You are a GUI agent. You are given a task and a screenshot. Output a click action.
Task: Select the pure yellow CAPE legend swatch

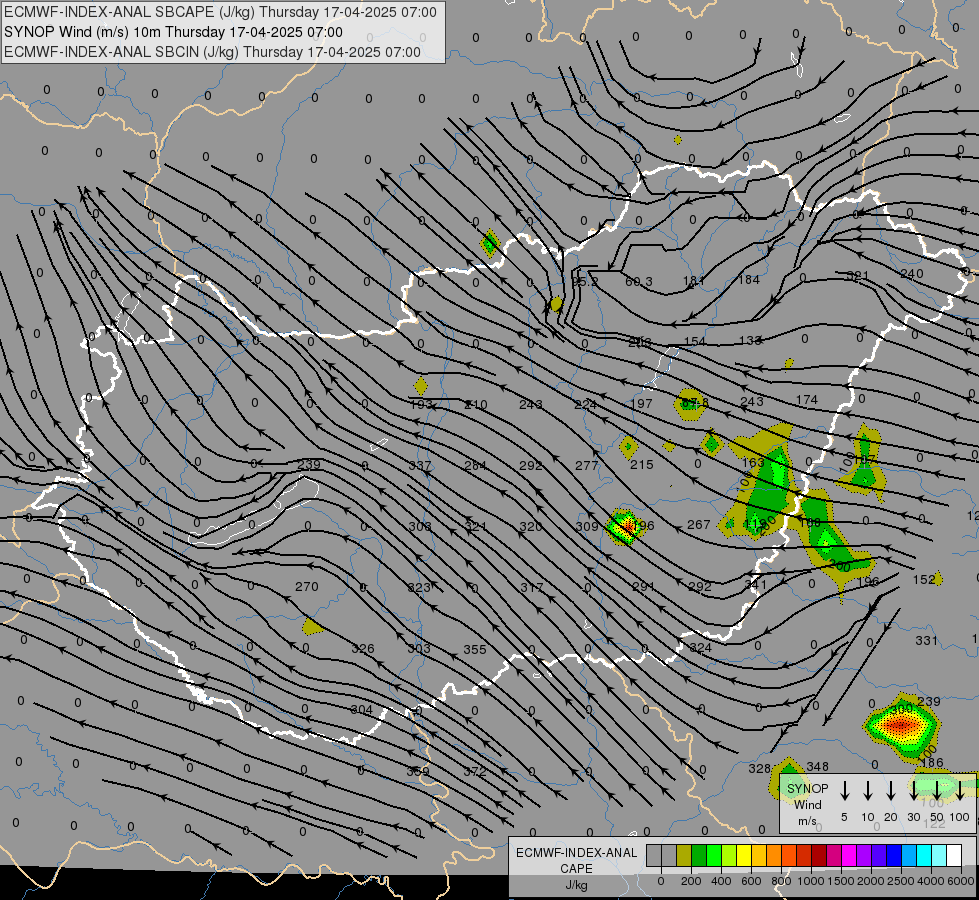[x=744, y=856]
